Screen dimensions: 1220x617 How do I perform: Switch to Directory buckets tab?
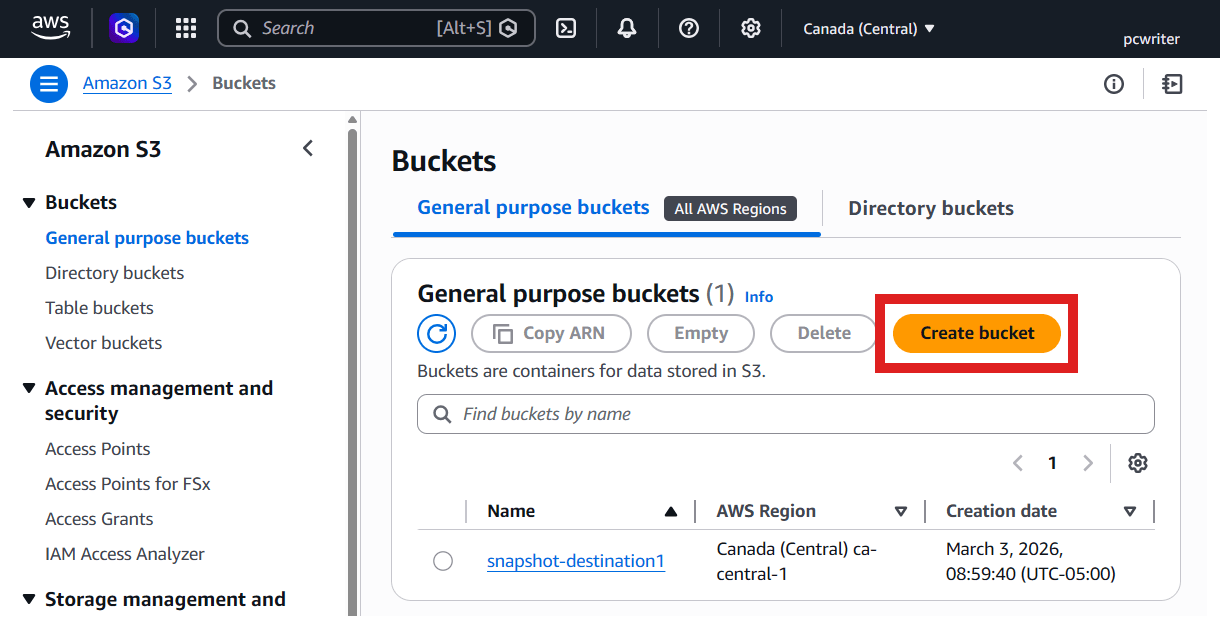931,209
